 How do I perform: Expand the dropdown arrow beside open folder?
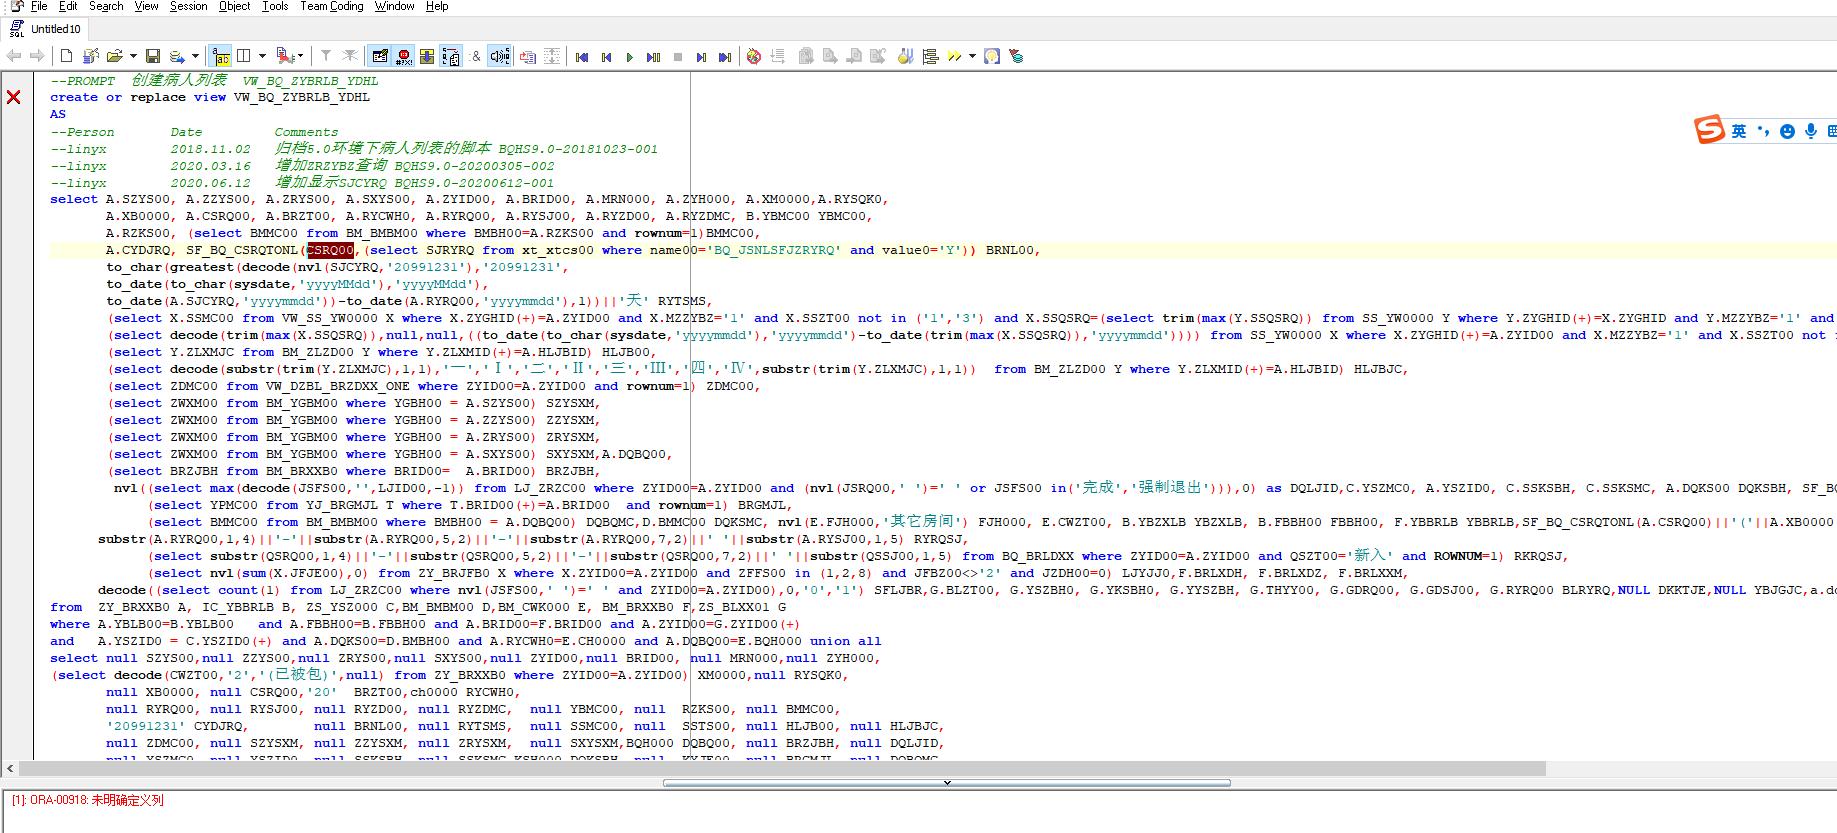coord(133,56)
